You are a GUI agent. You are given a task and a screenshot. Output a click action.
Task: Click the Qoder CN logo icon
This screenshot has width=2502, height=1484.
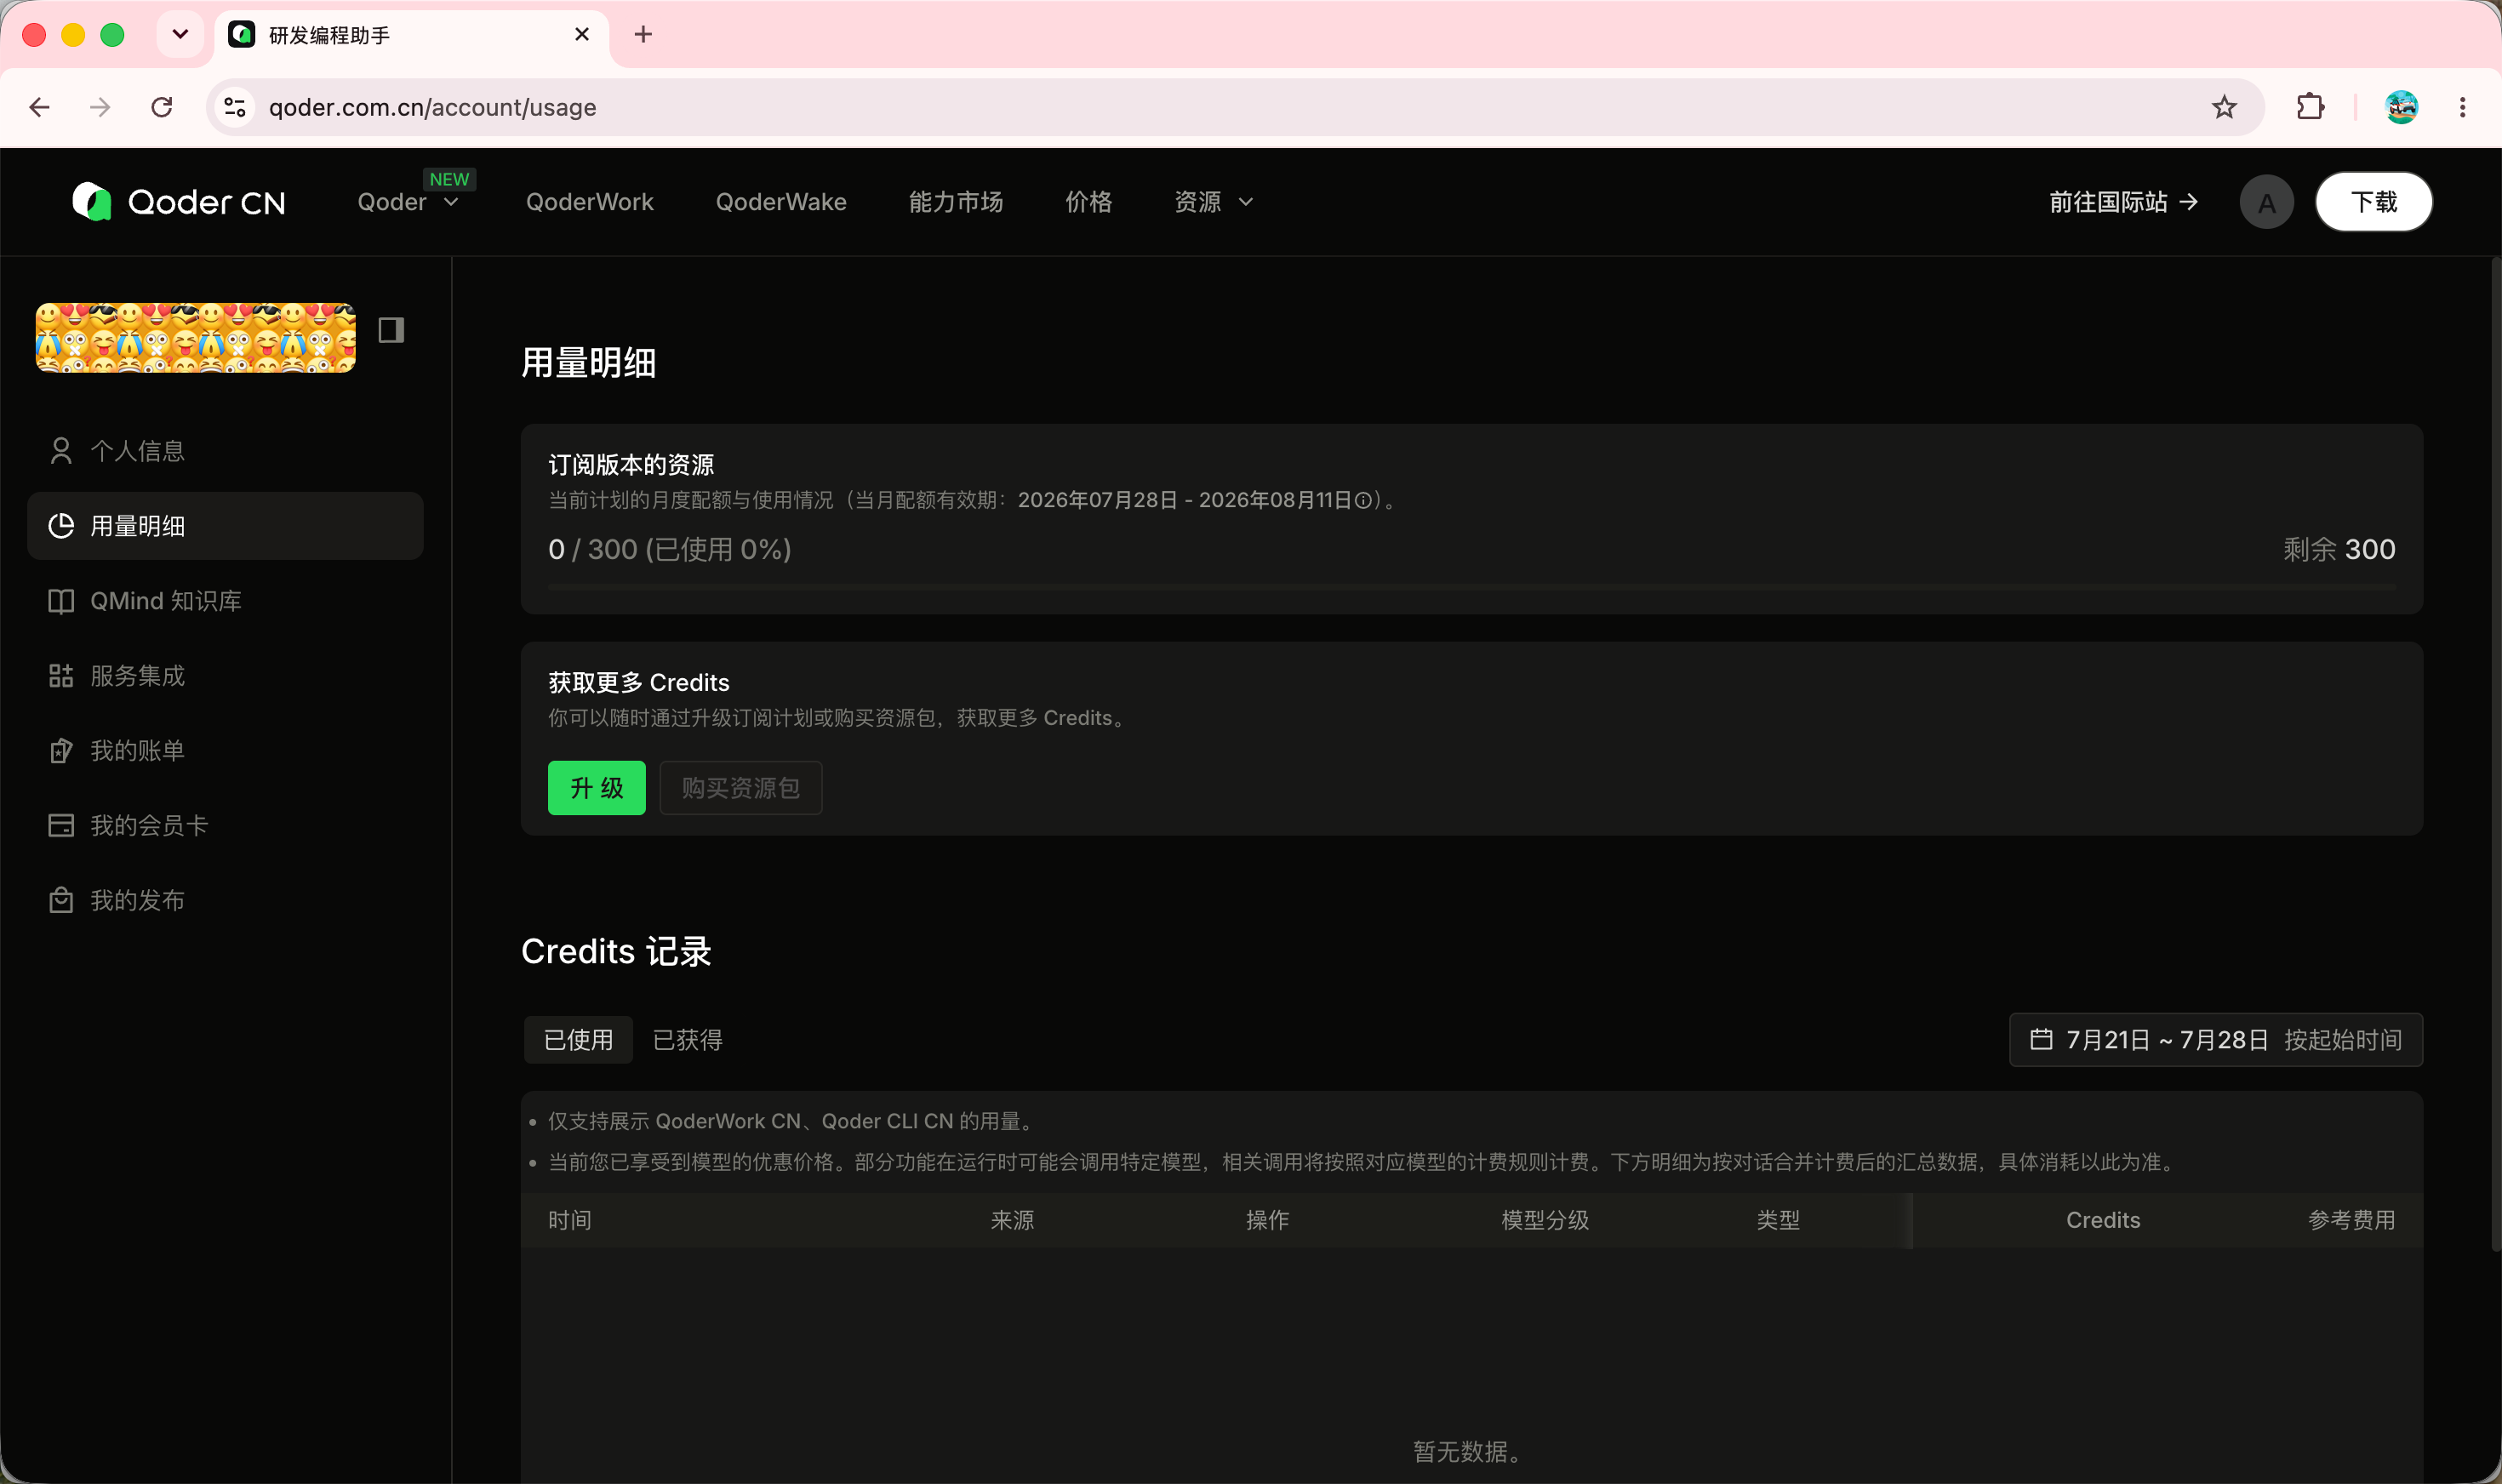pyautogui.click(x=92, y=202)
